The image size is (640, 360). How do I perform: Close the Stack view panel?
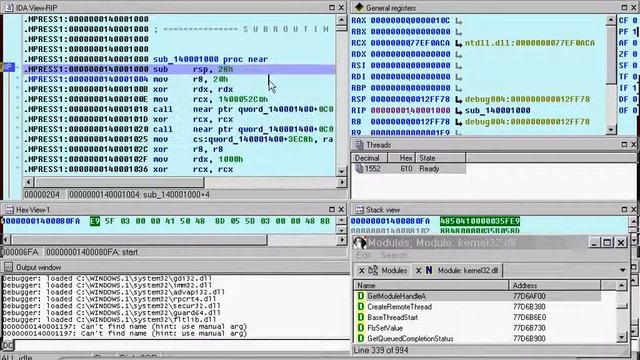634,209
